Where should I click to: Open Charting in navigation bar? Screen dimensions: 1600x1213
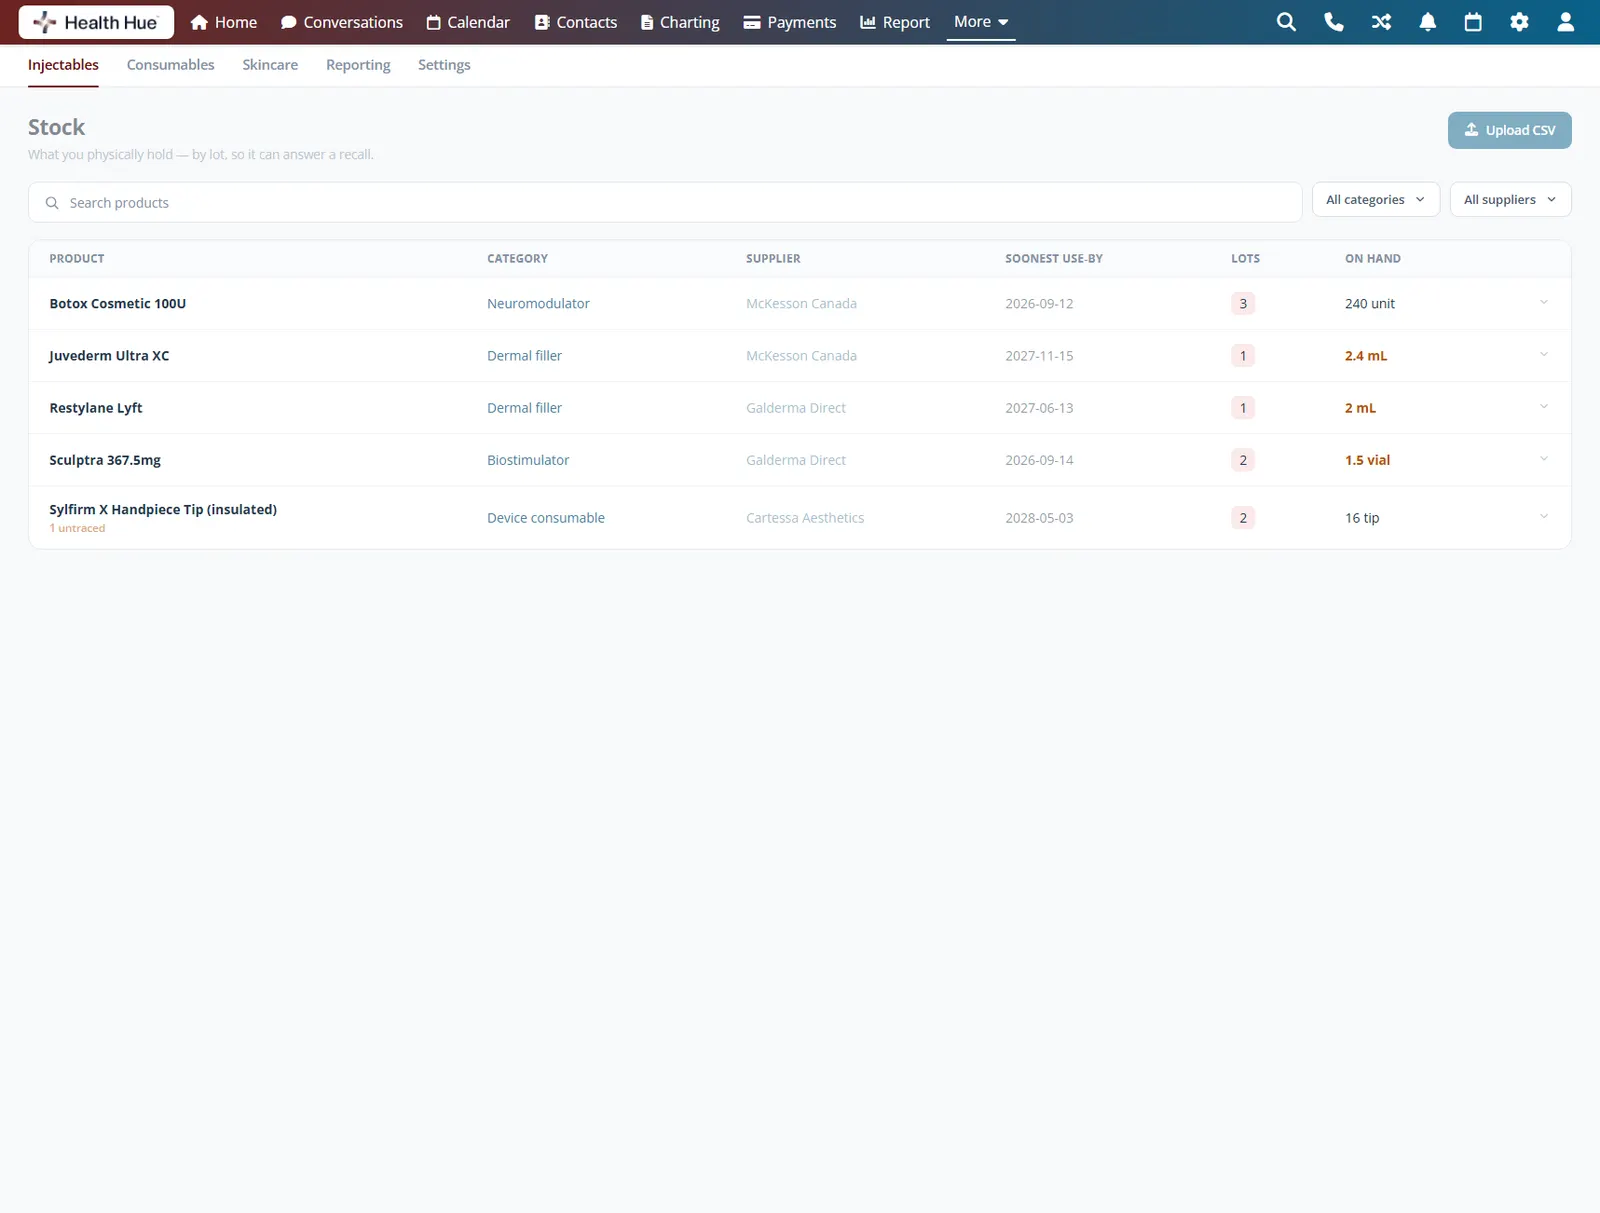(680, 22)
